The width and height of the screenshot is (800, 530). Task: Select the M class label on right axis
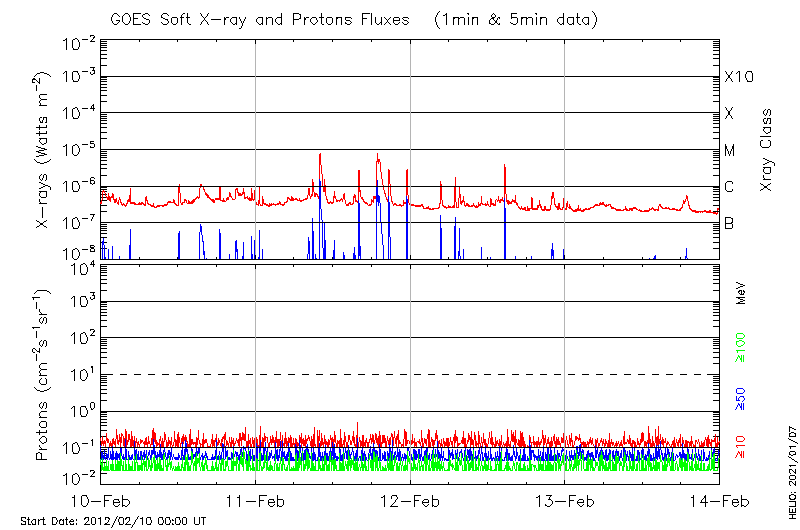730,150
